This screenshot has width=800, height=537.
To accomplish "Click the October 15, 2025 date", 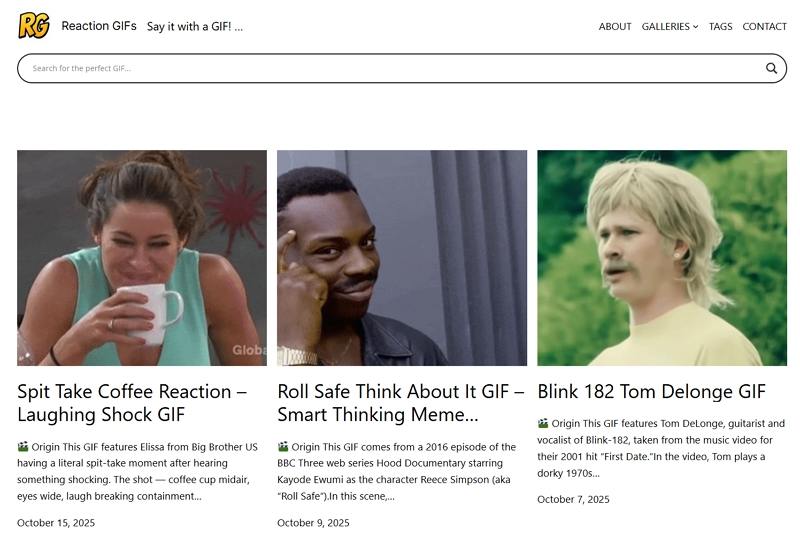I will 56,523.
